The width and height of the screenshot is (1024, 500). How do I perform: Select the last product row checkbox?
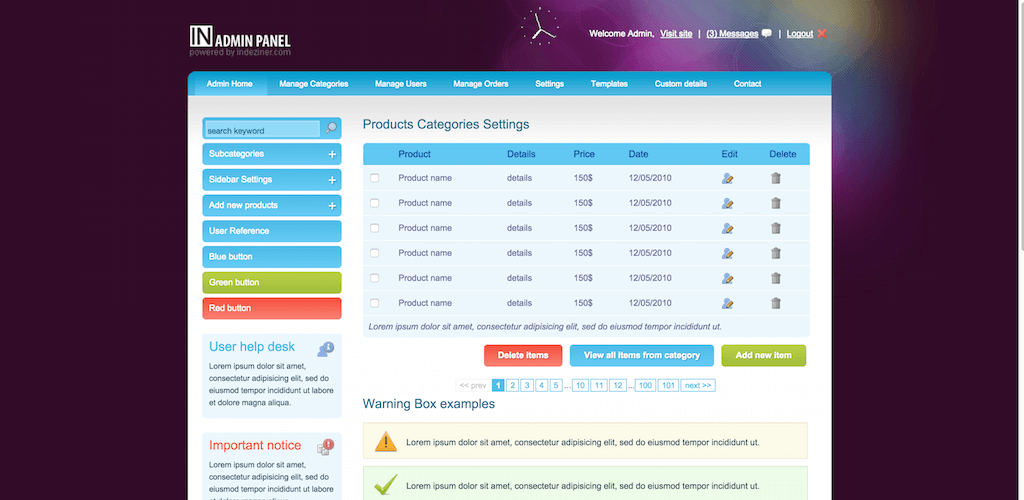point(374,303)
